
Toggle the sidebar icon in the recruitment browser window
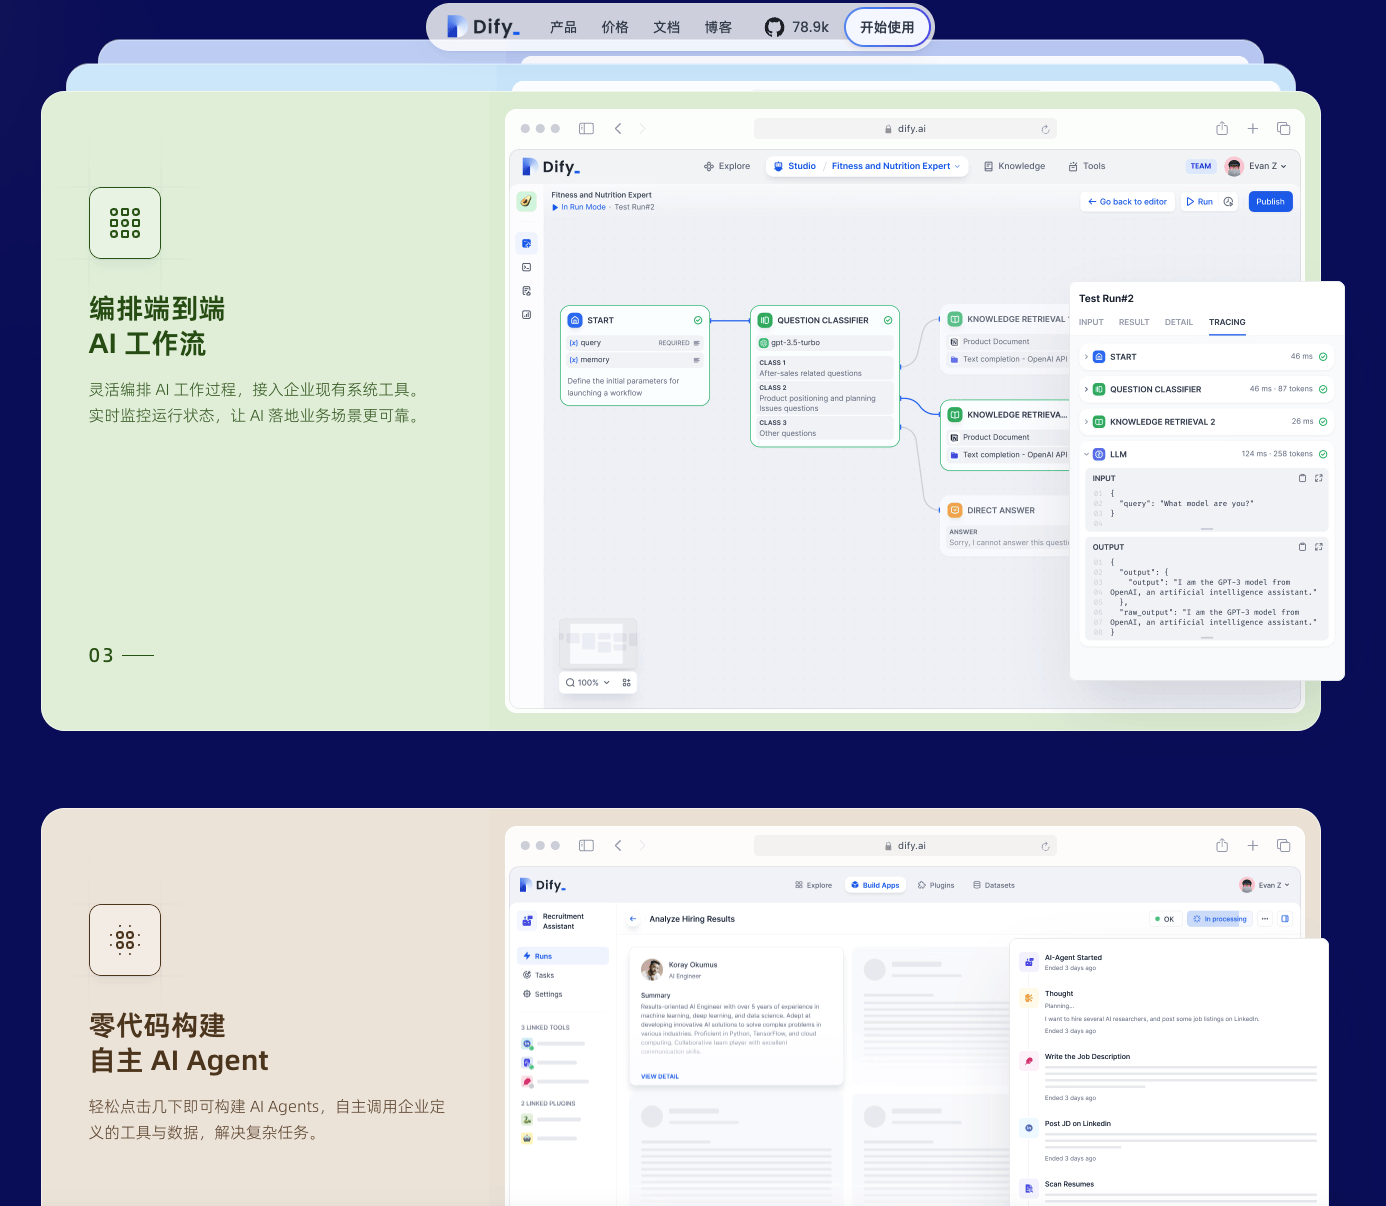pos(587,845)
